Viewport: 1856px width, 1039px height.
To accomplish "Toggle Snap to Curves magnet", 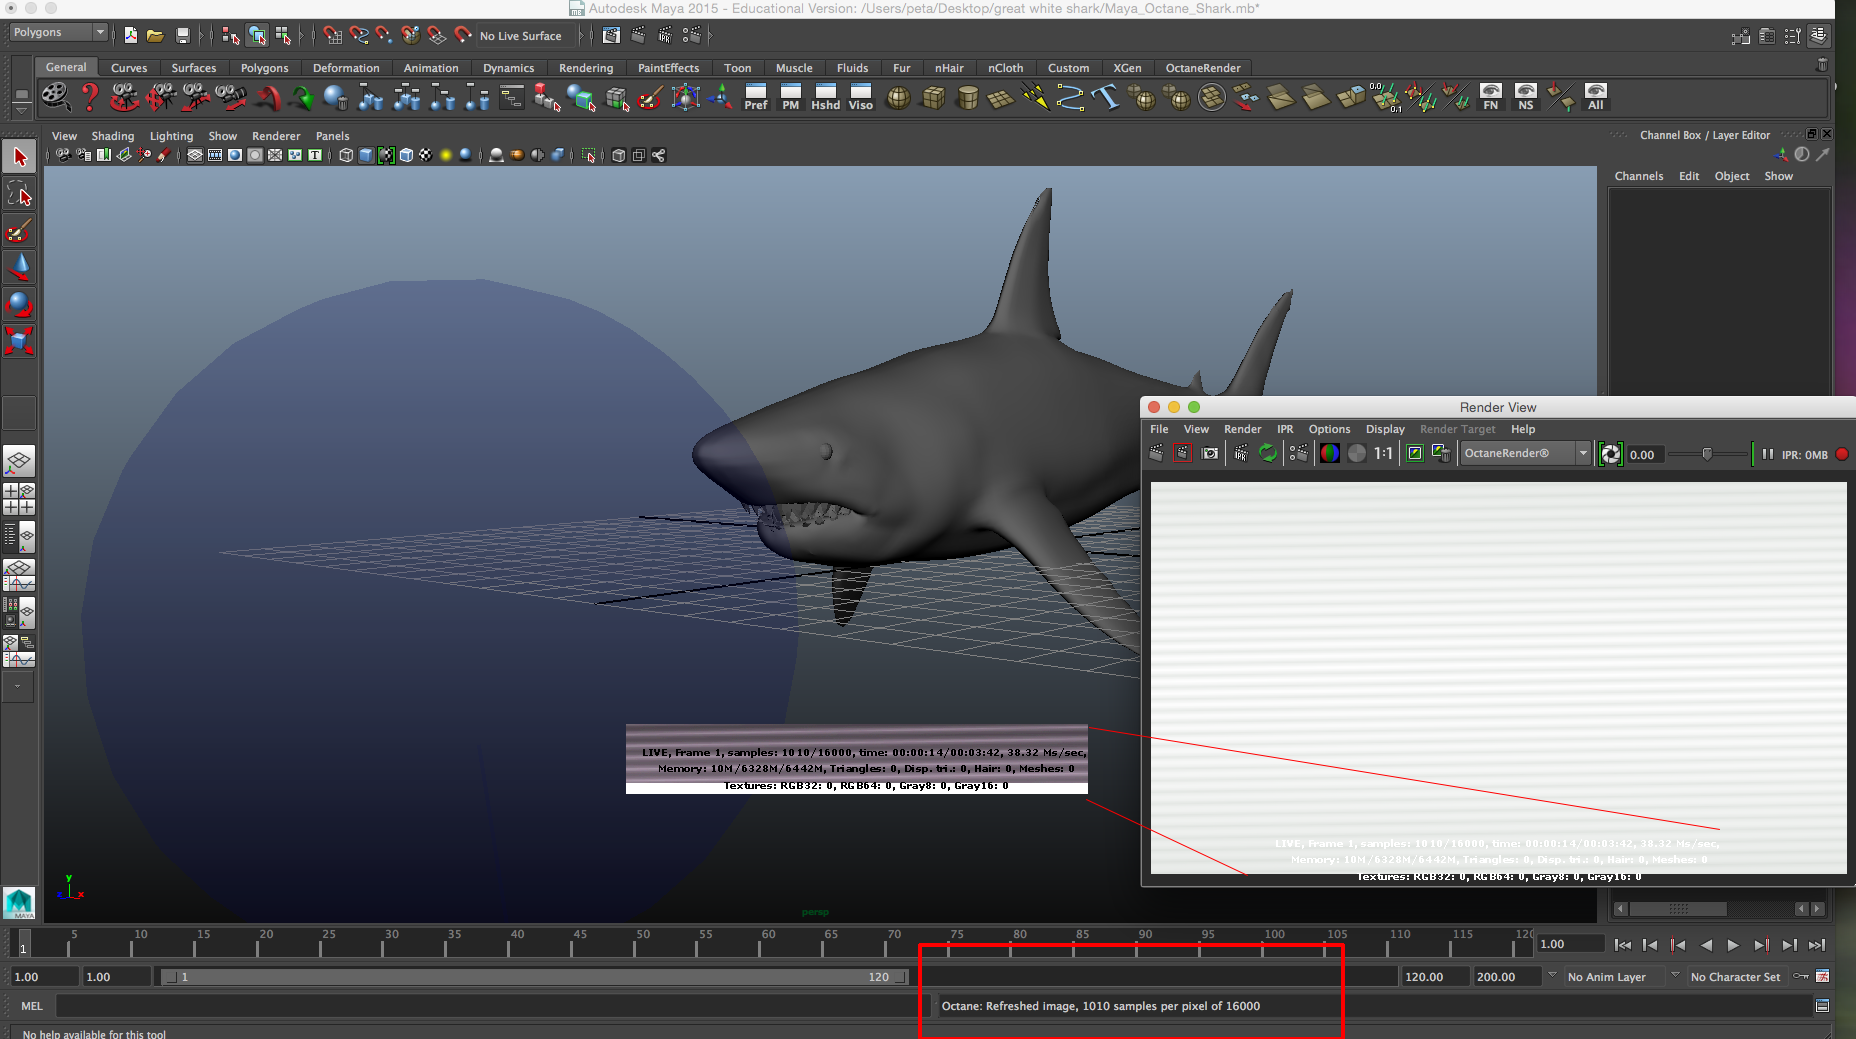I will [x=359, y=36].
